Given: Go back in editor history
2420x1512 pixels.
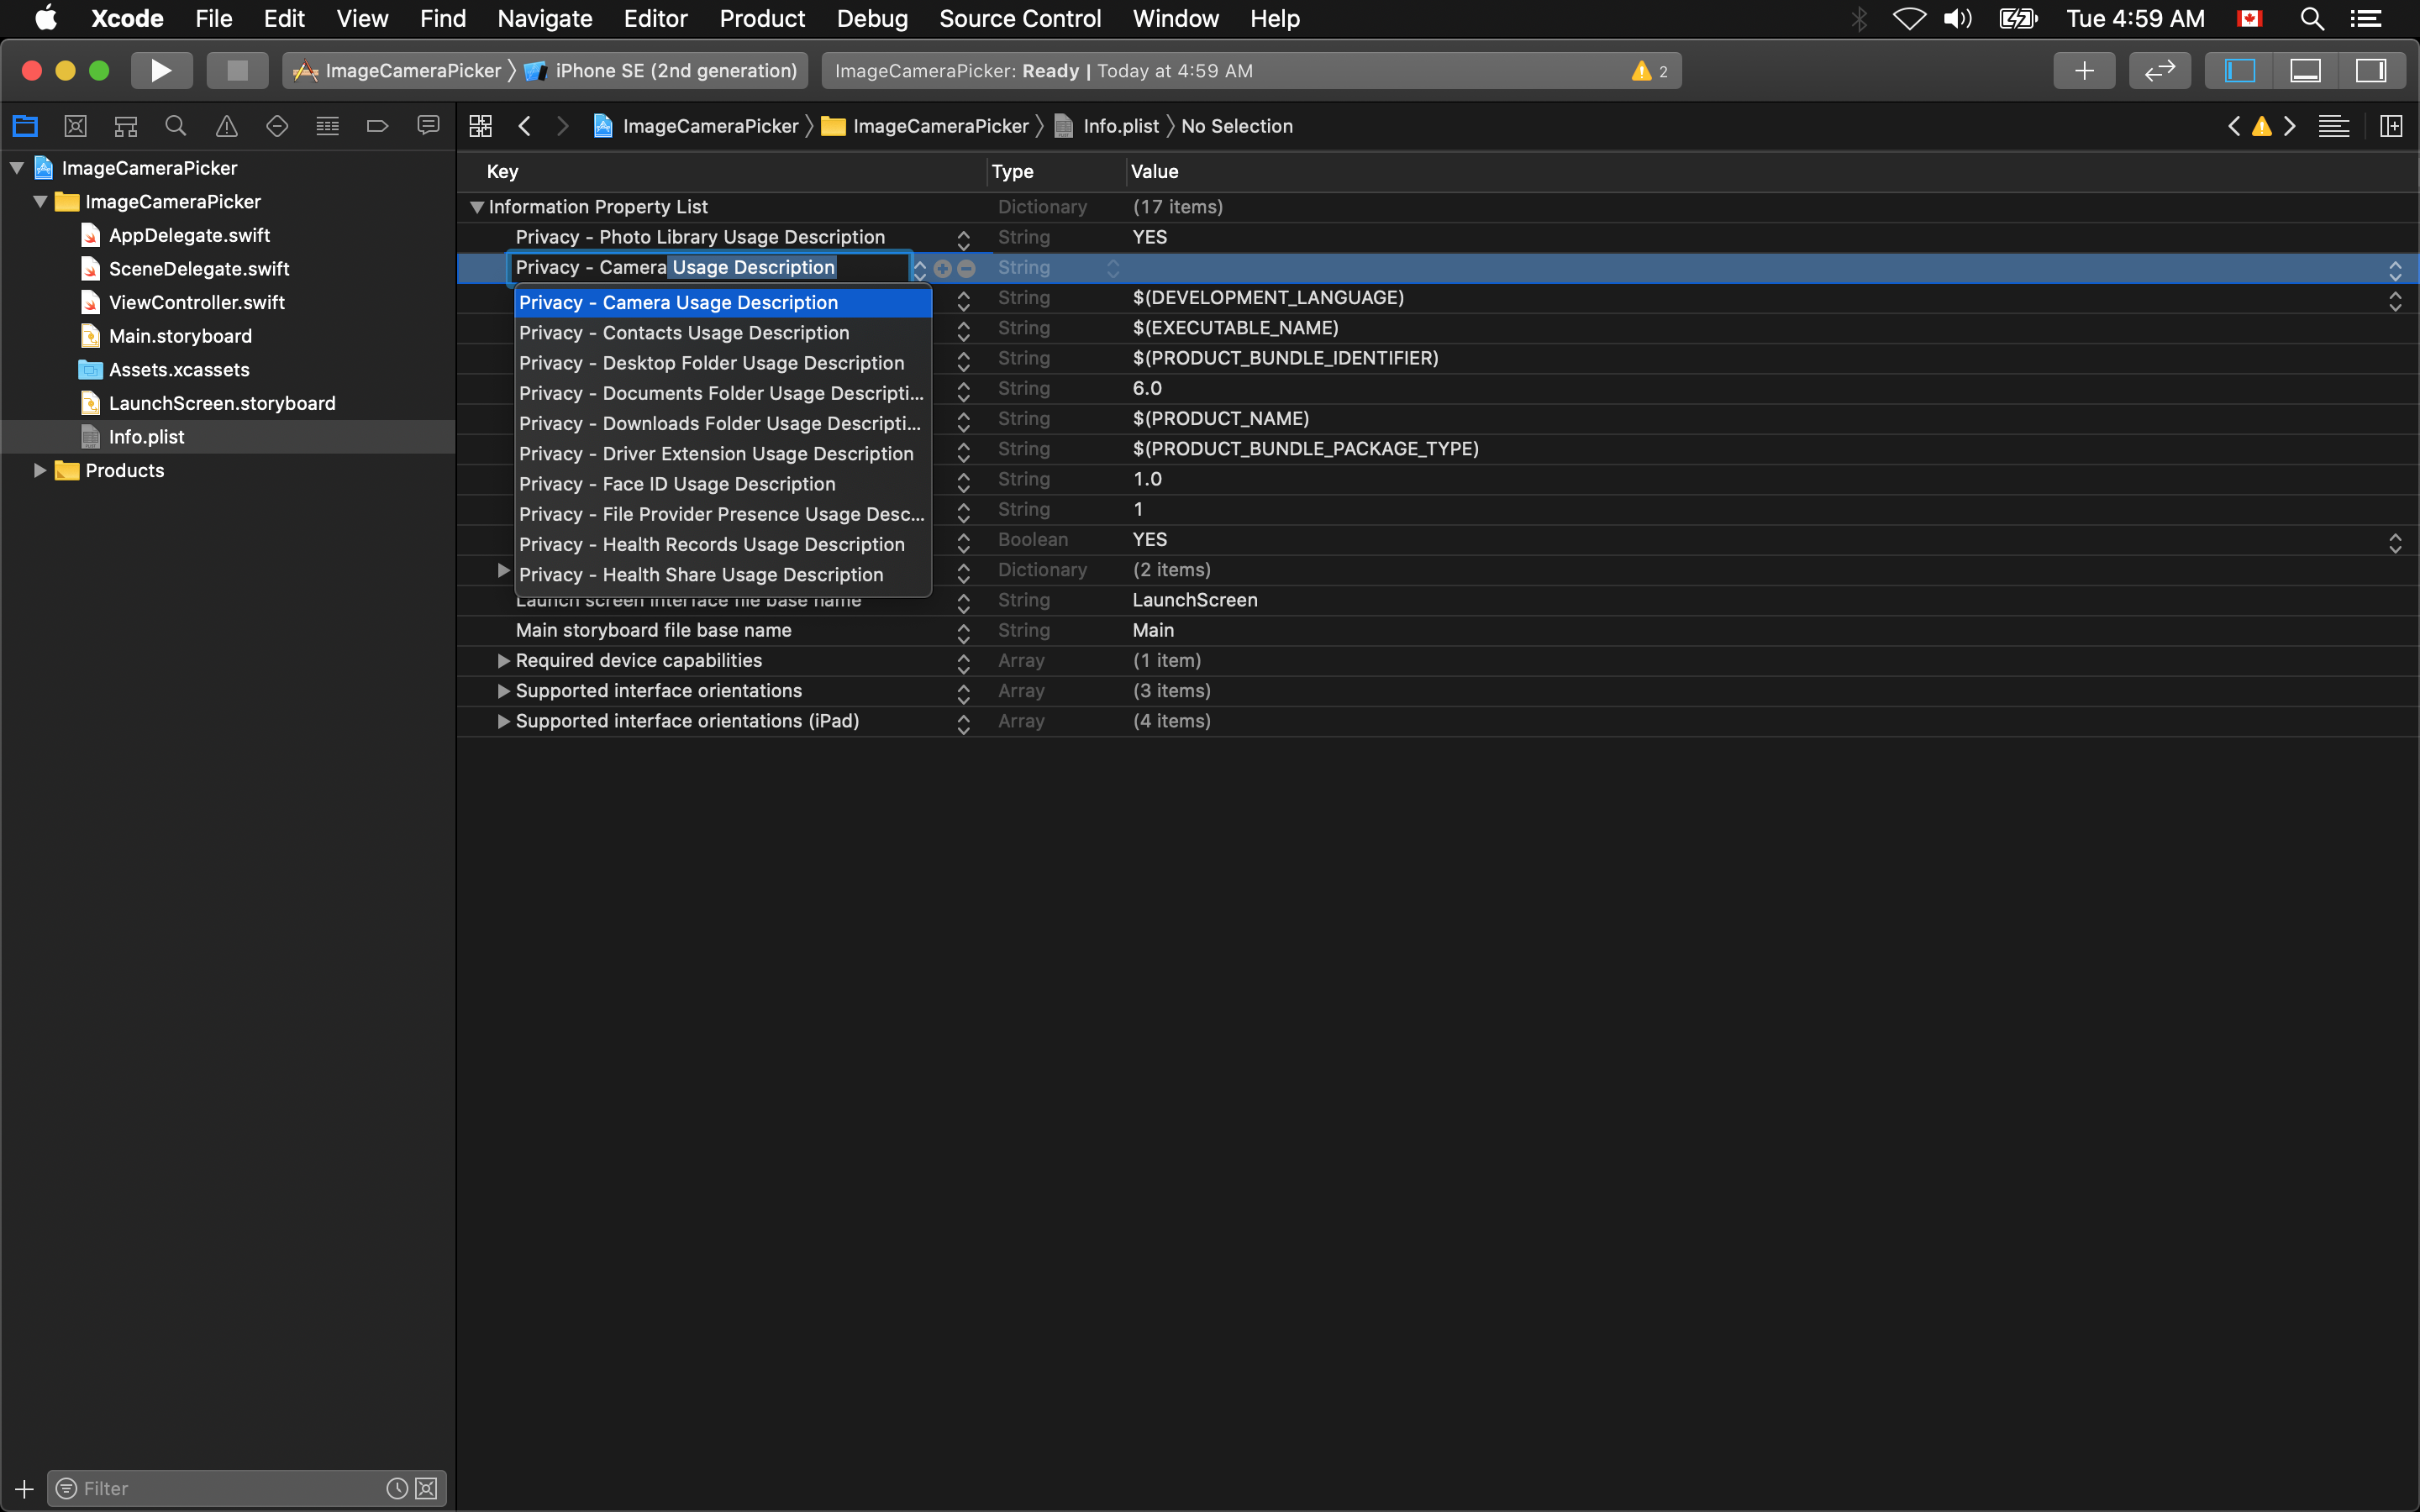Looking at the screenshot, I should [524, 126].
